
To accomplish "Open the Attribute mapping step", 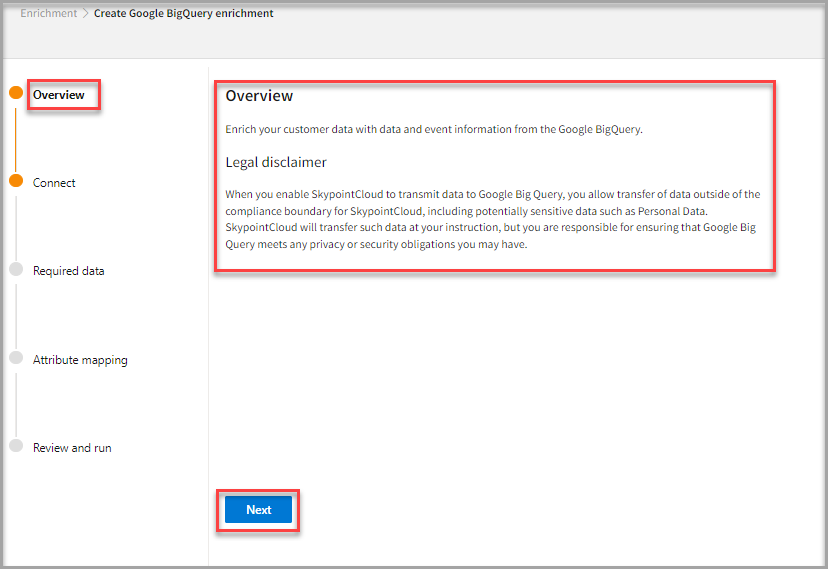I will point(80,359).
